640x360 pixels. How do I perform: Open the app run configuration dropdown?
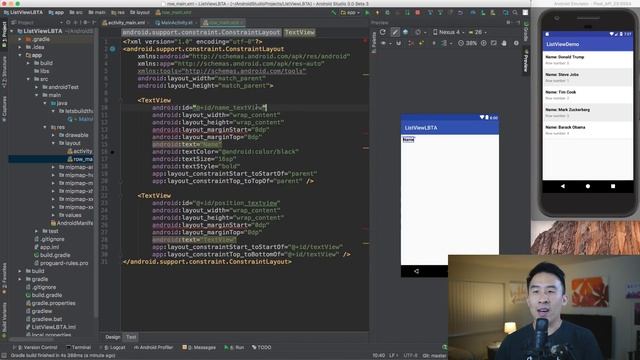point(349,13)
